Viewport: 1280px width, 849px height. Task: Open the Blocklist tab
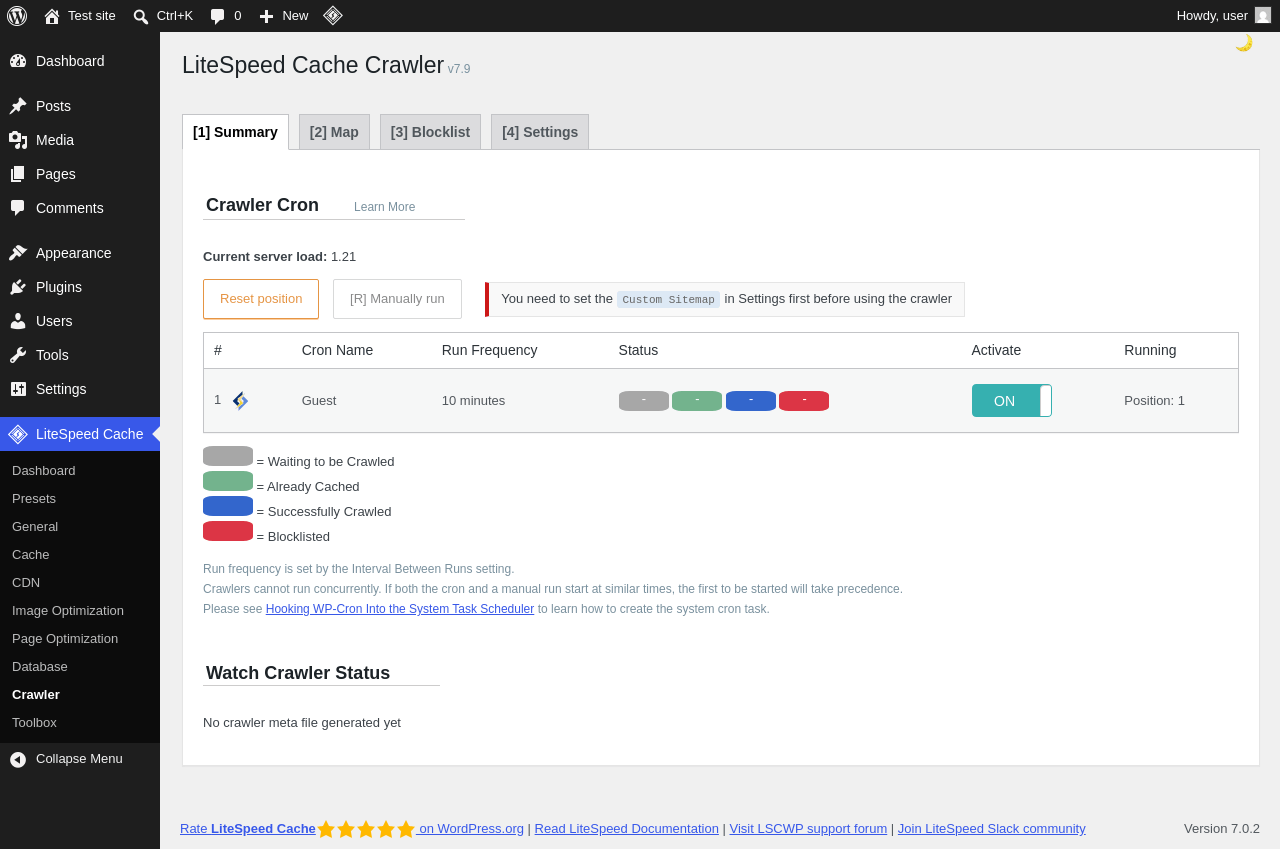click(430, 132)
